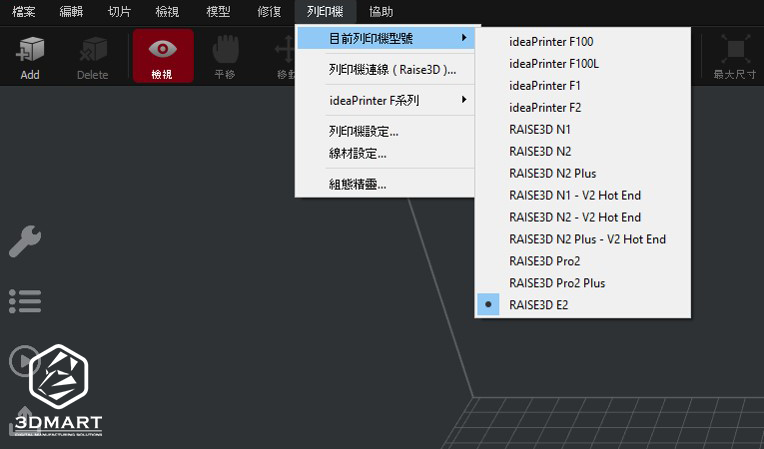Screen dimensions: 764x449
Task: Open the wrench settings icon on sidebar
Action: [25, 241]
